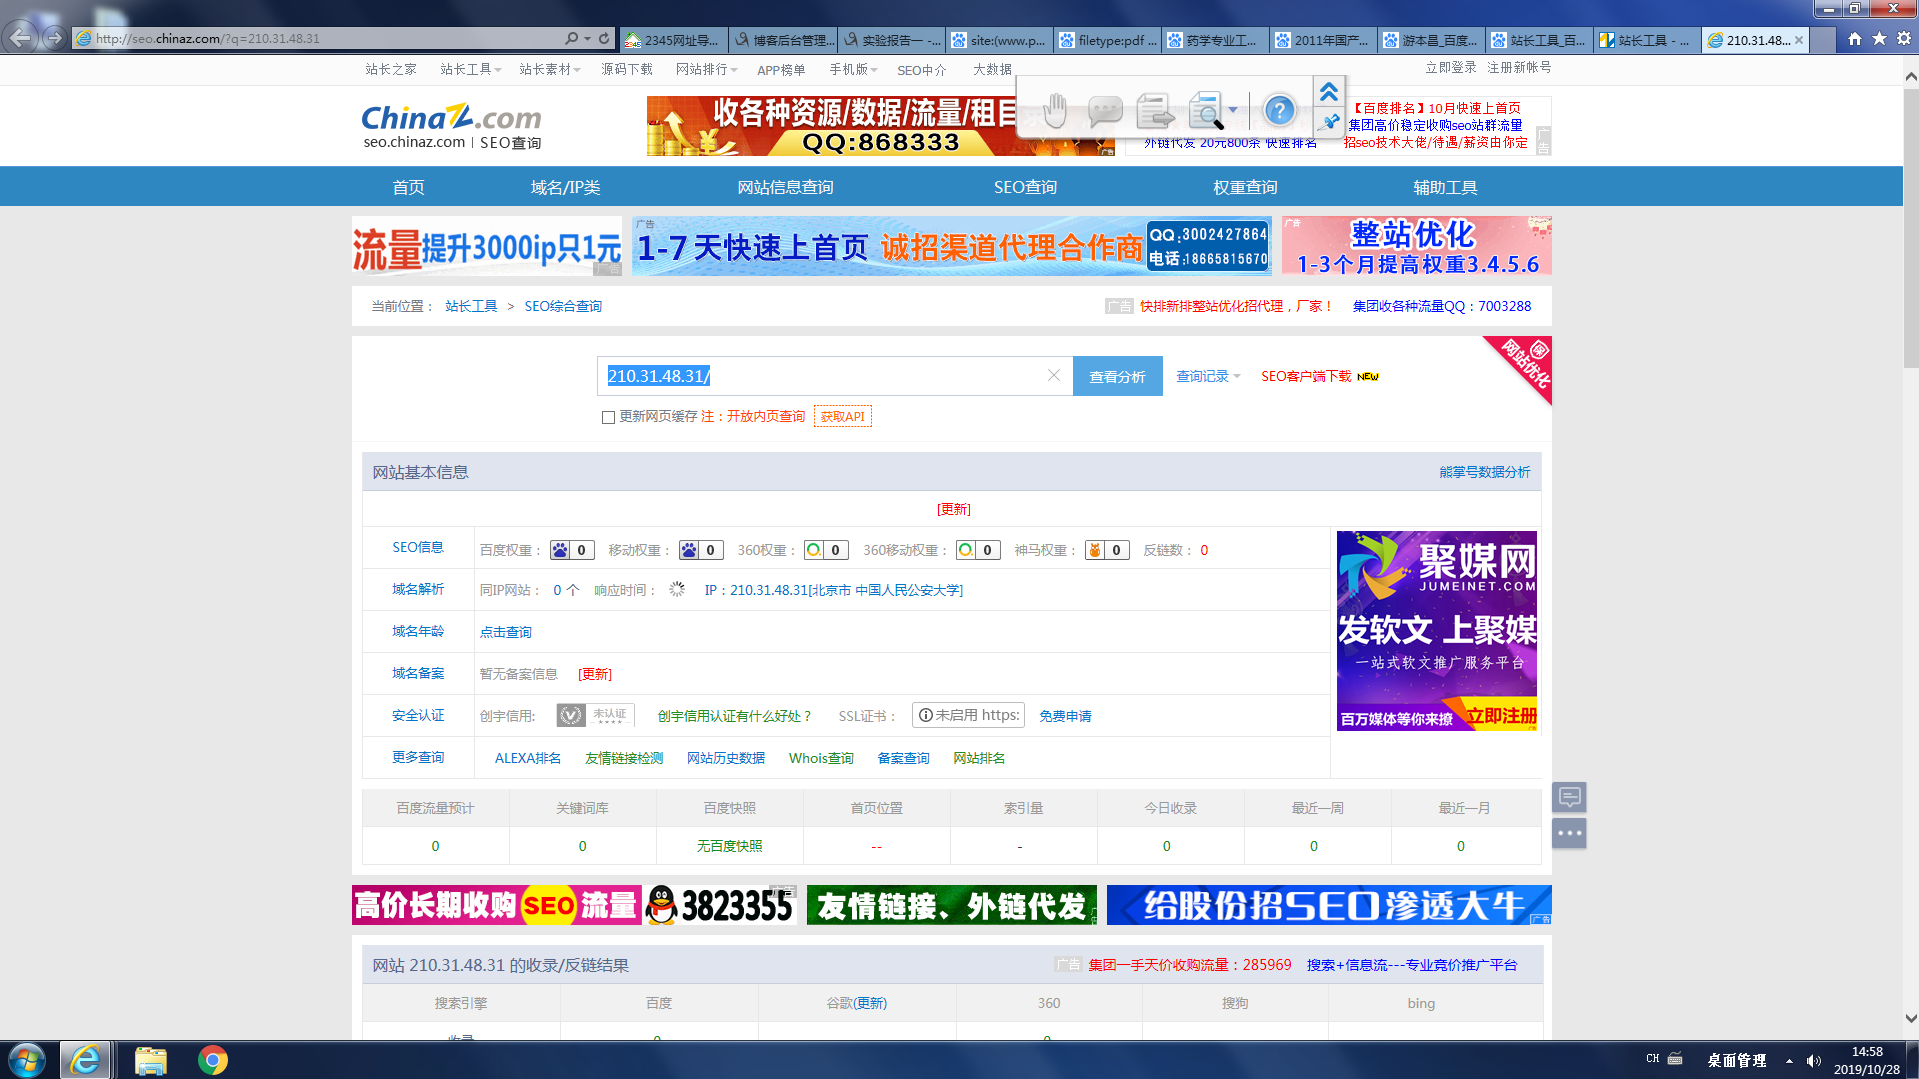Click the browser address bar URL
Screen dimensions: 1919x1079
320,38
